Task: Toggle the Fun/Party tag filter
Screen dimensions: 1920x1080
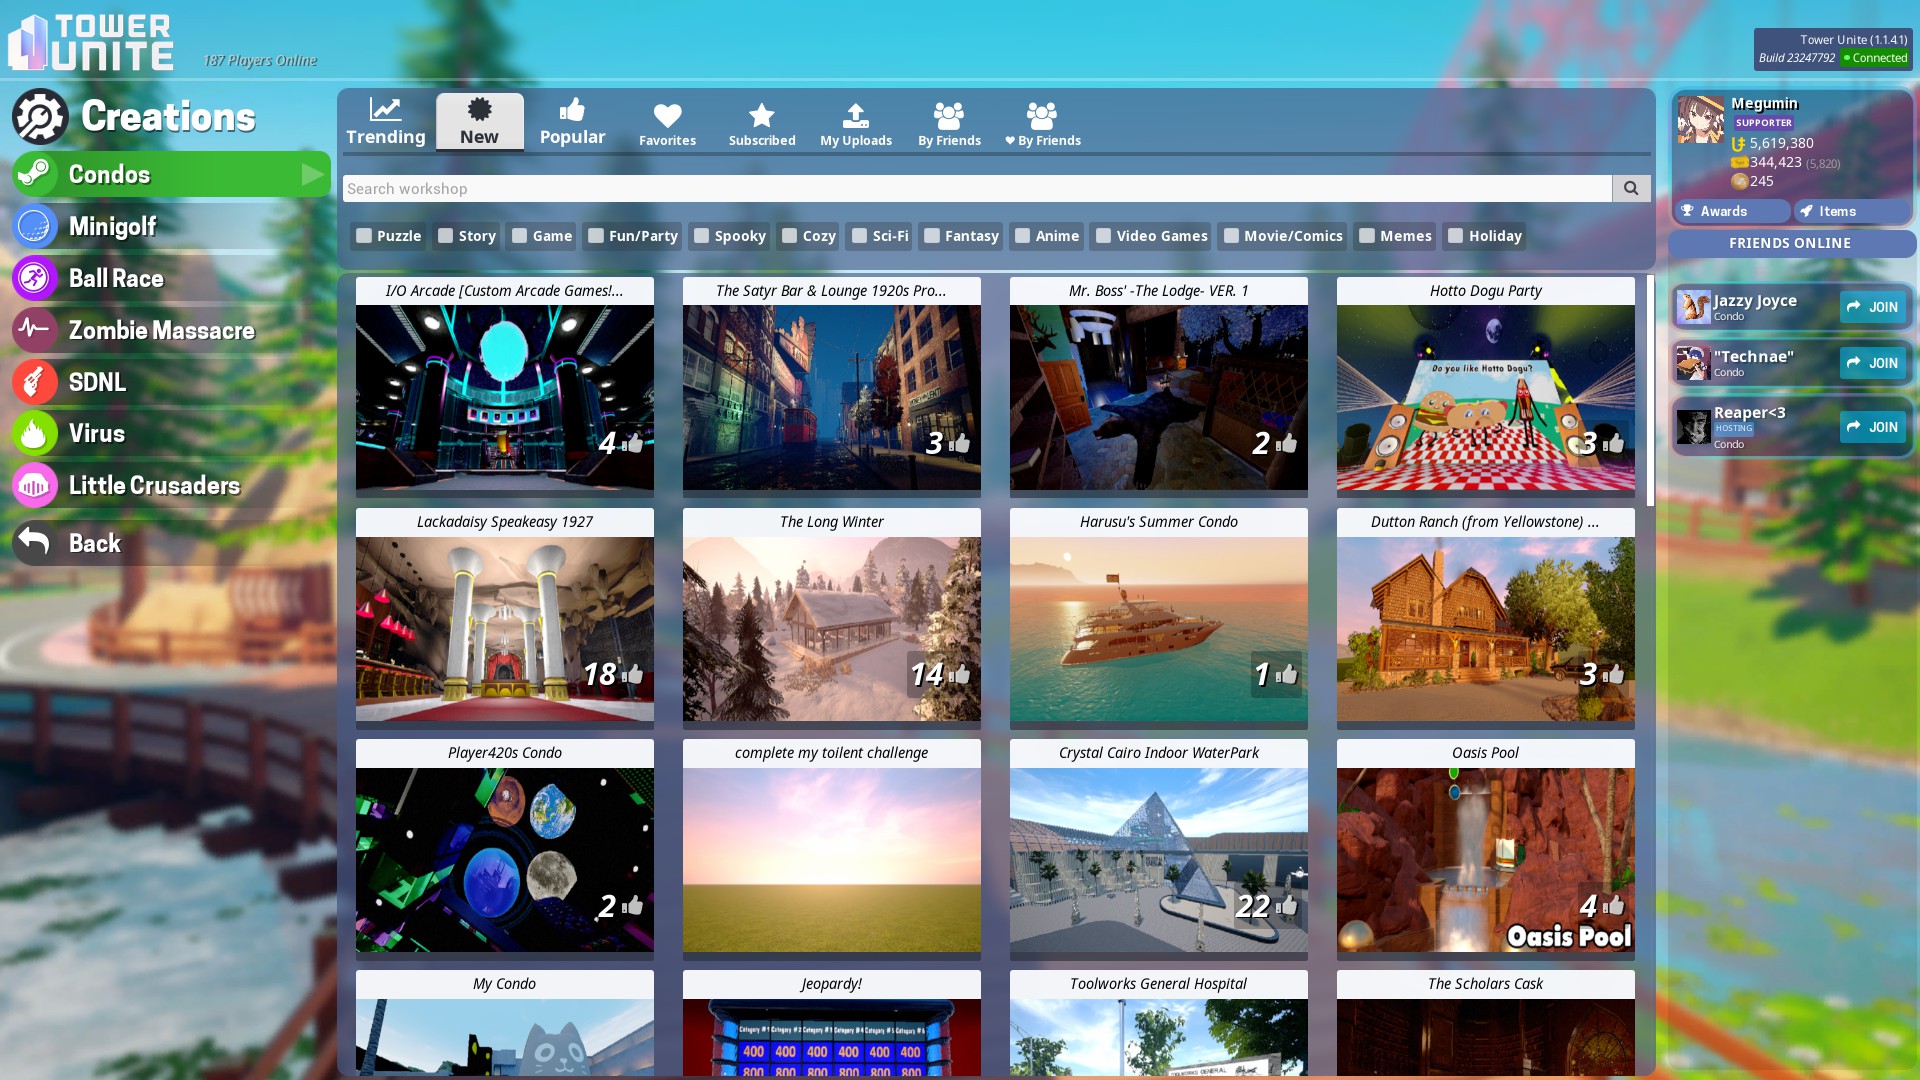Action: click(x=596, y=236)
